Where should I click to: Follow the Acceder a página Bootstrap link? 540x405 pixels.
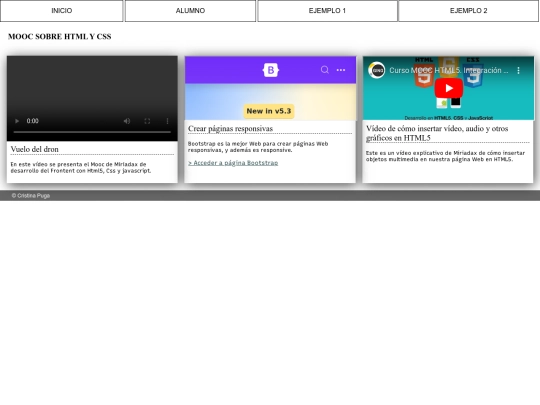click(233, 163)
